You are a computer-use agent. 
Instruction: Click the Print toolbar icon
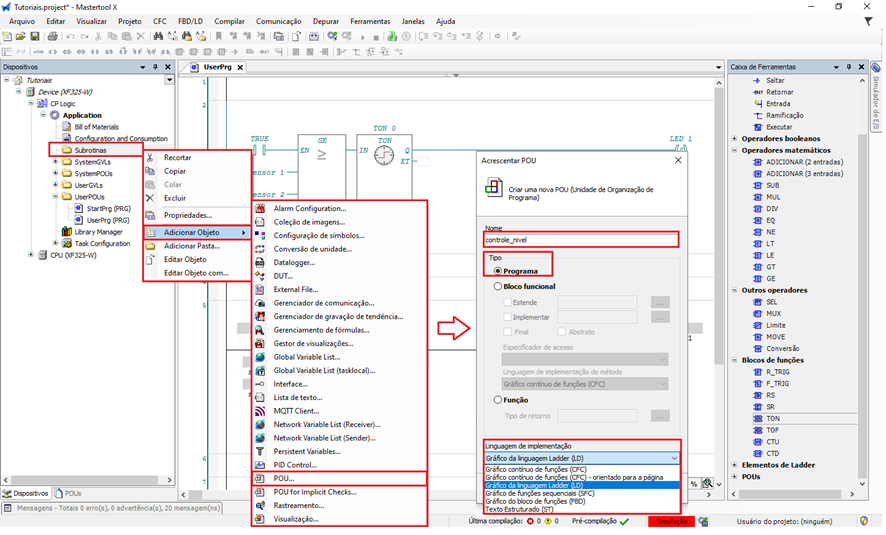[x=51, y=37]
